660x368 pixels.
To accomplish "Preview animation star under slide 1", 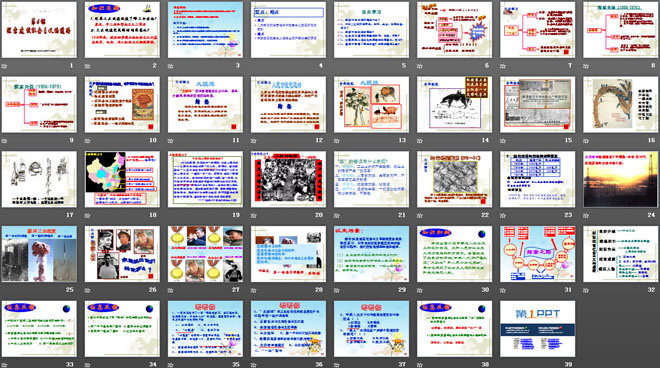I will pyautogui.click(x=5, y=66).
